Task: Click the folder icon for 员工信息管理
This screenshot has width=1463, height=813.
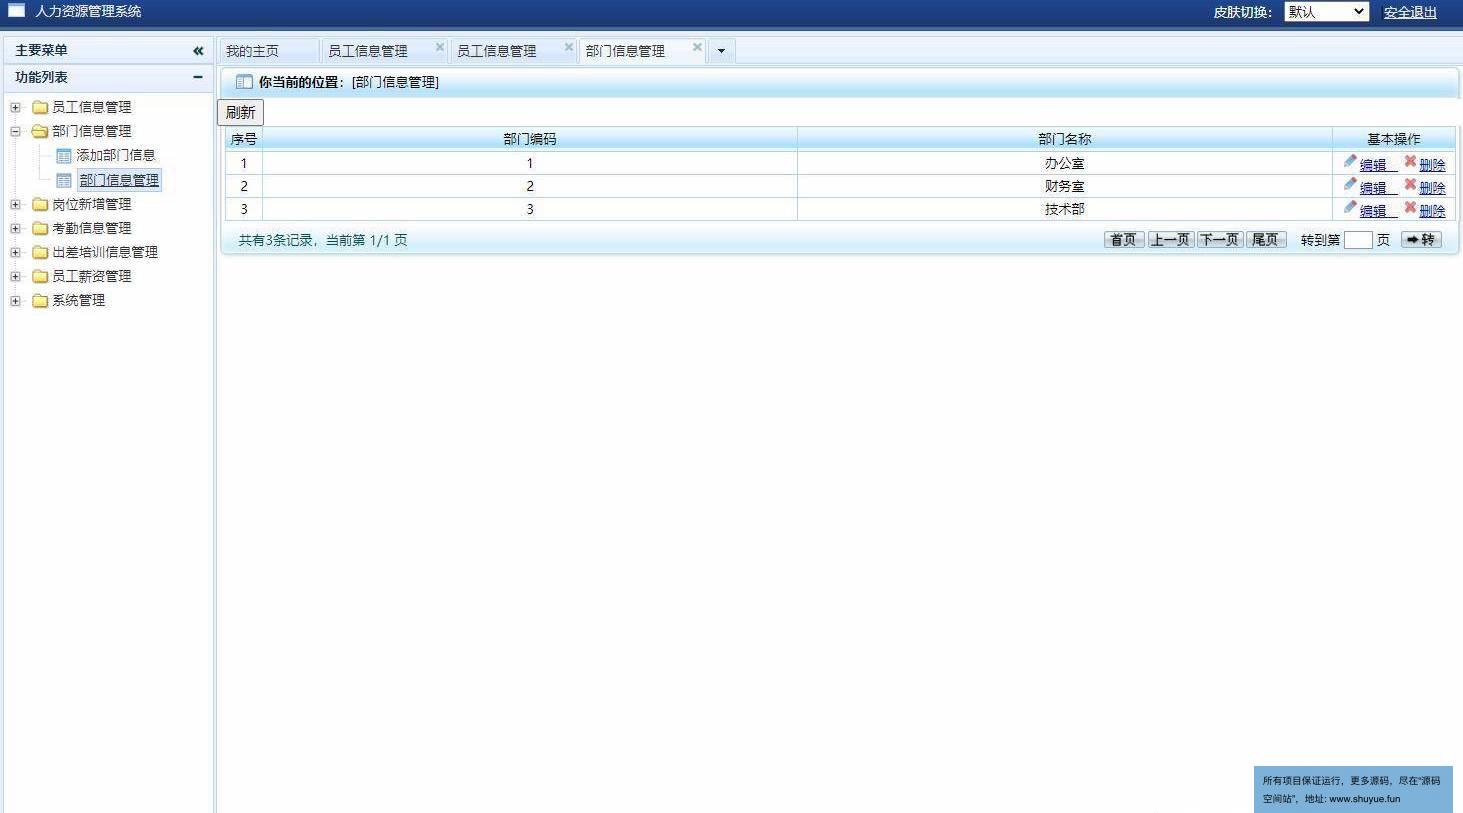Action: (x=40, y=107)
